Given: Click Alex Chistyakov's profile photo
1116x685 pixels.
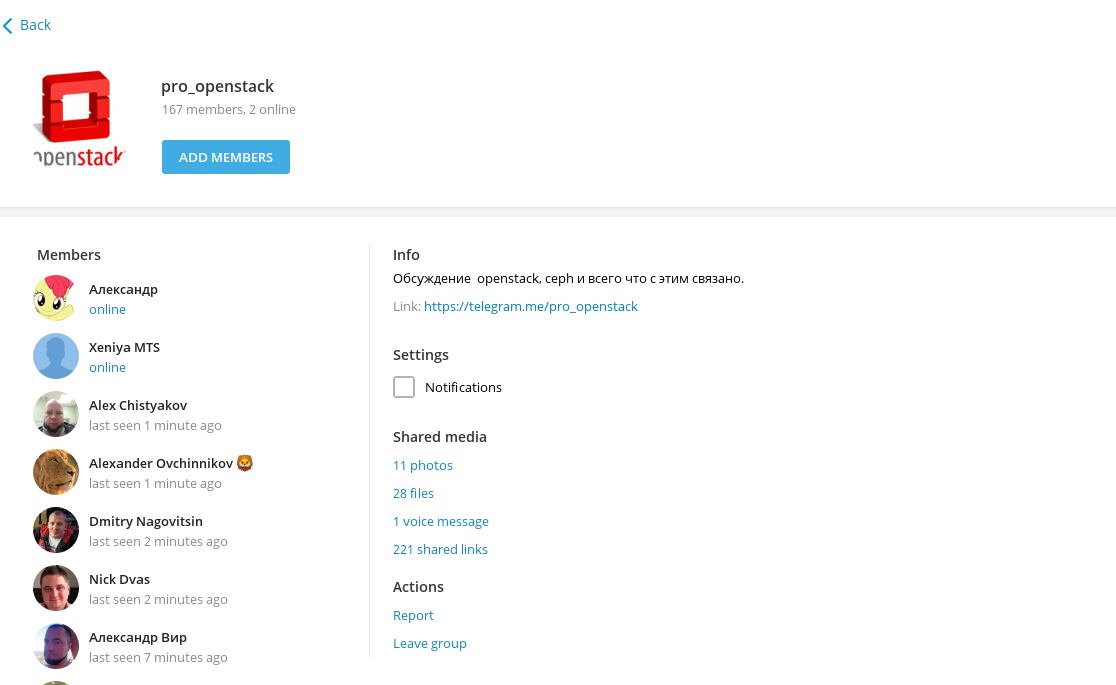Looking at the screenshot, I should [x=56, y=414].
